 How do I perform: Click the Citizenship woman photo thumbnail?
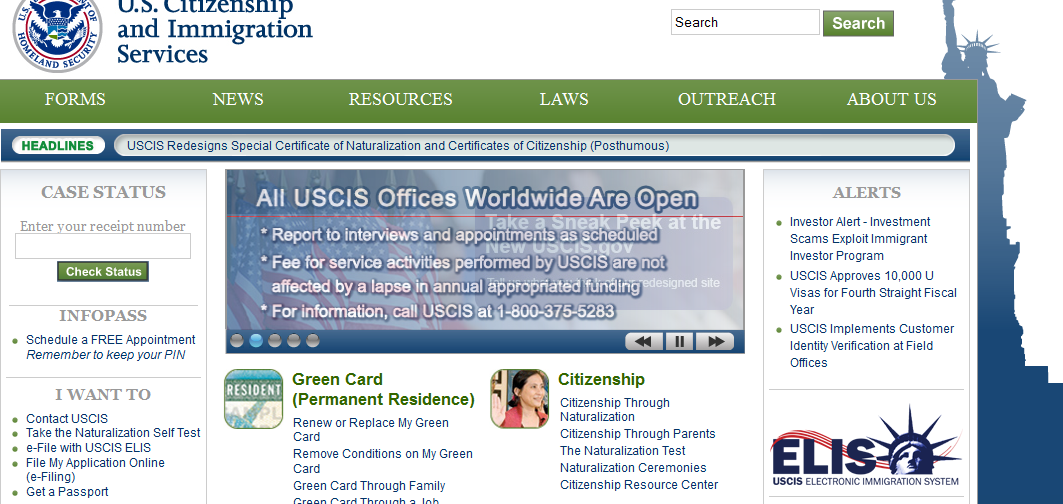click(x=519, y=399)
